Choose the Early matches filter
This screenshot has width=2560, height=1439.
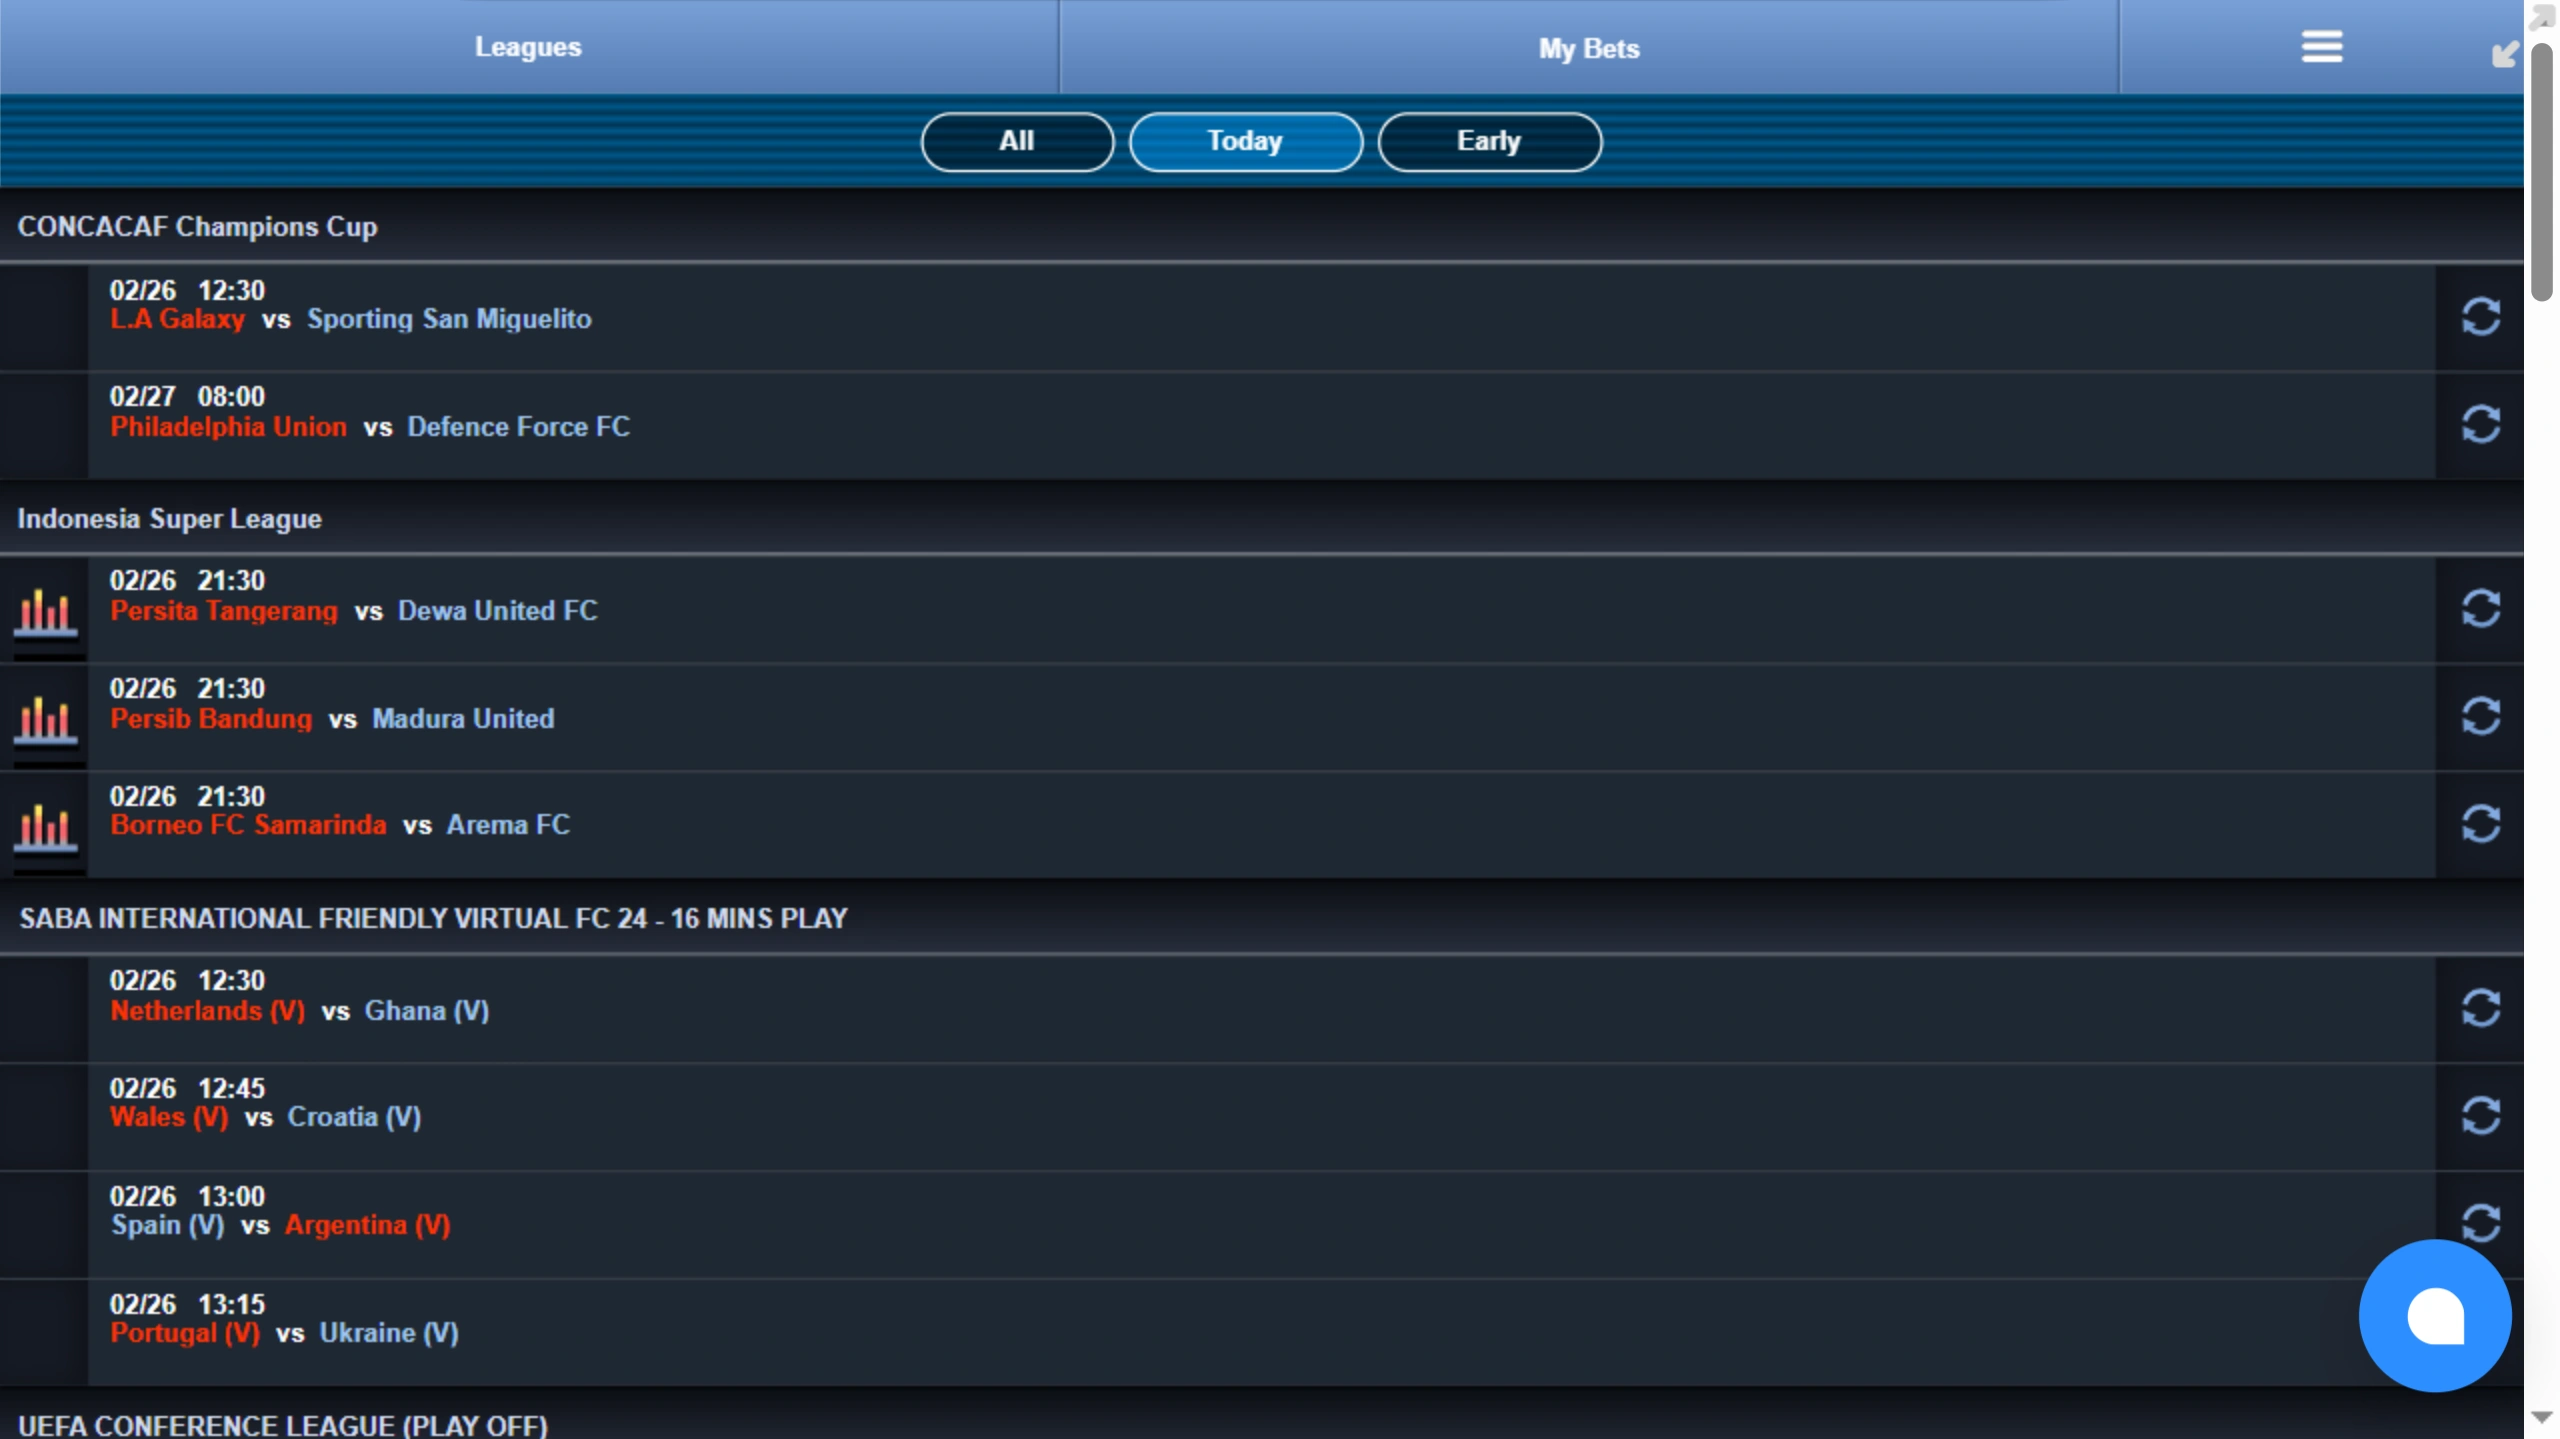click(x=1489, y=142)
